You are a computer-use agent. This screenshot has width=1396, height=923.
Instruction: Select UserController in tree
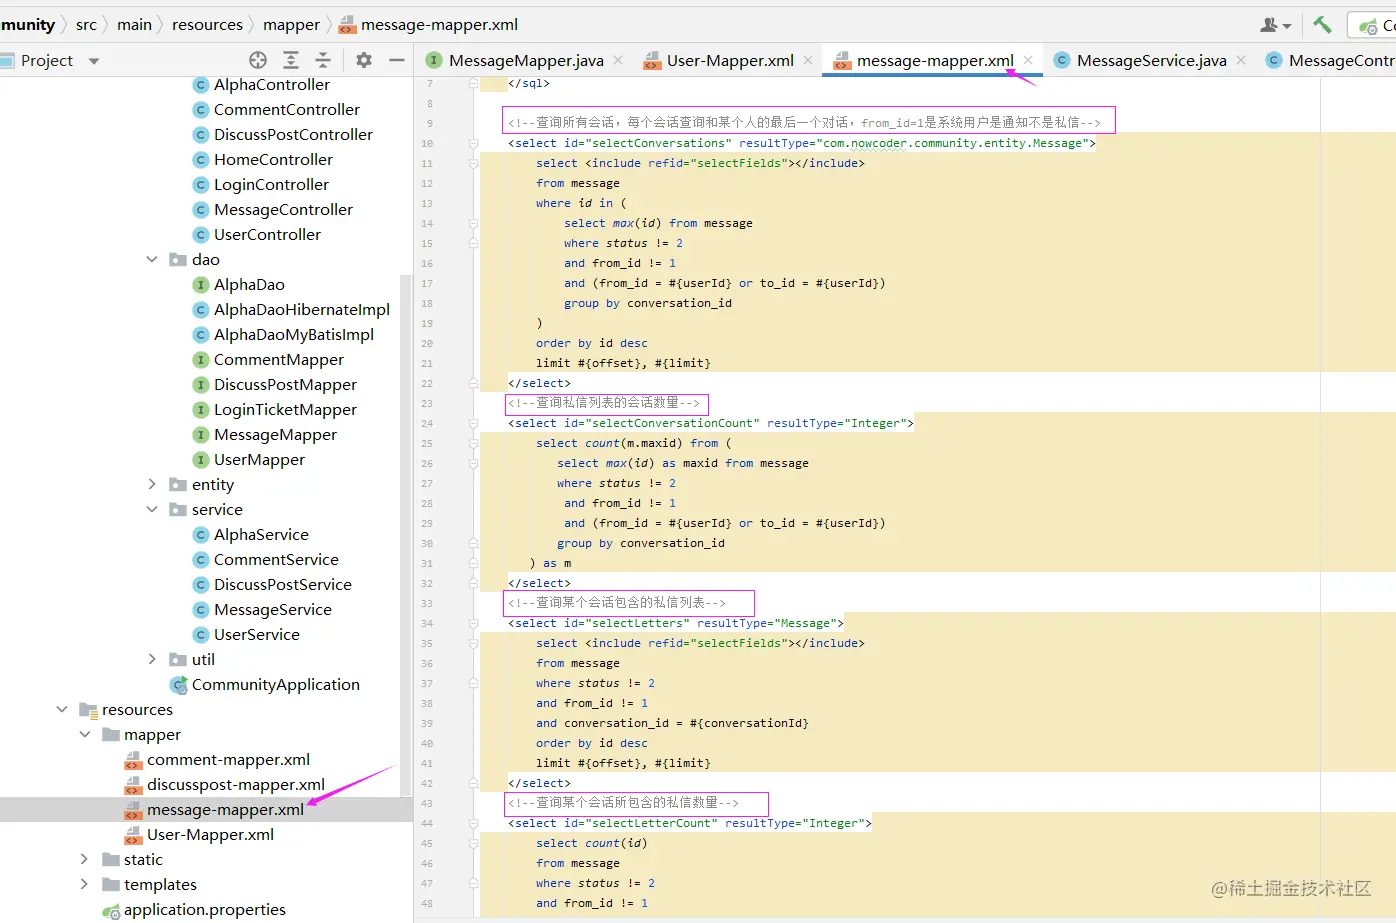click(x=267, y=235)
